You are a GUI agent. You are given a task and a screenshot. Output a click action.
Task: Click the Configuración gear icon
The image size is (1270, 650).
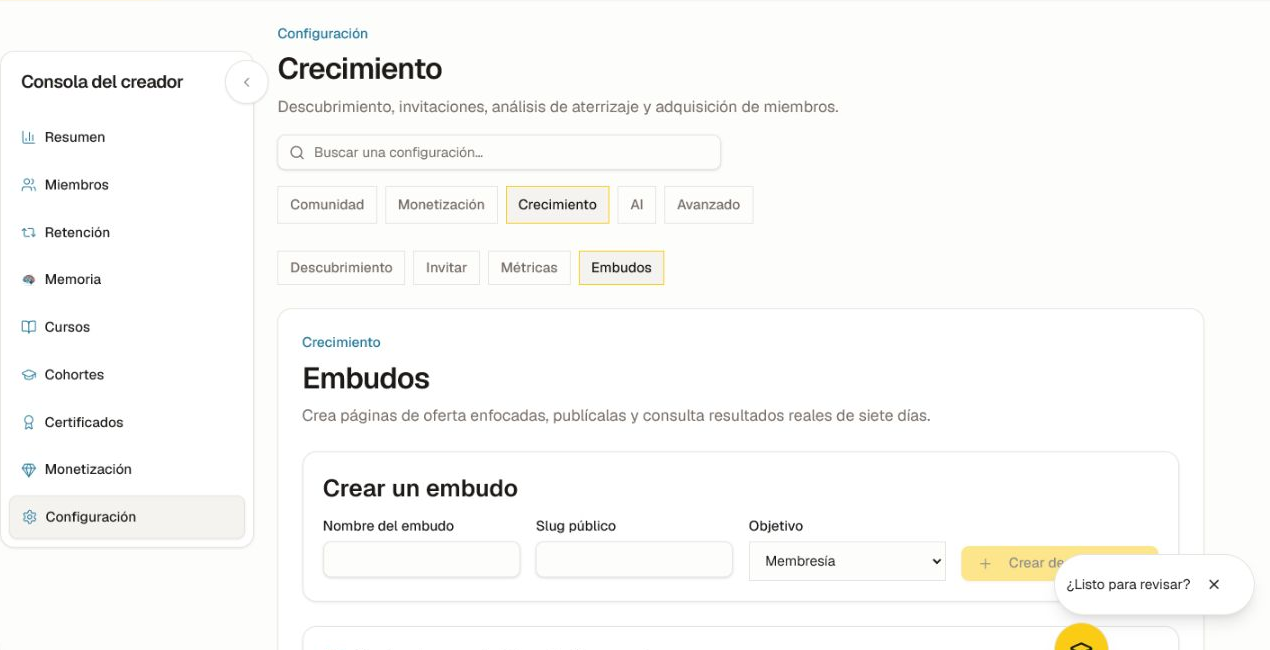click(x=29, y=517)
